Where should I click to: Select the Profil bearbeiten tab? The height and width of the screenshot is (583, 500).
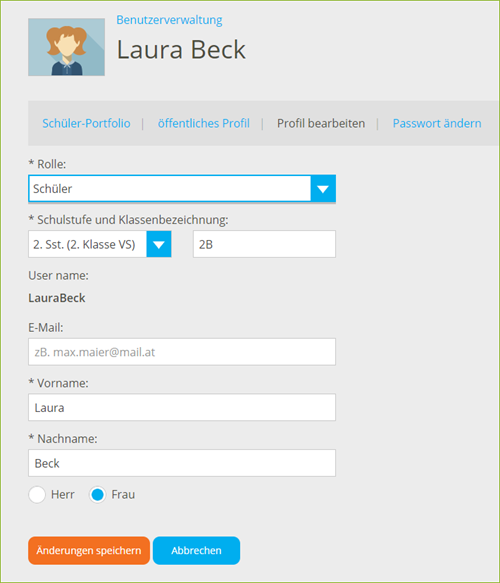[321, 123]
